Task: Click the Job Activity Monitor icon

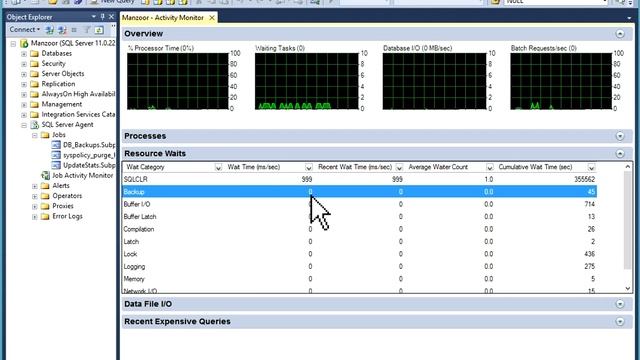Action: (x=45, y=176)
